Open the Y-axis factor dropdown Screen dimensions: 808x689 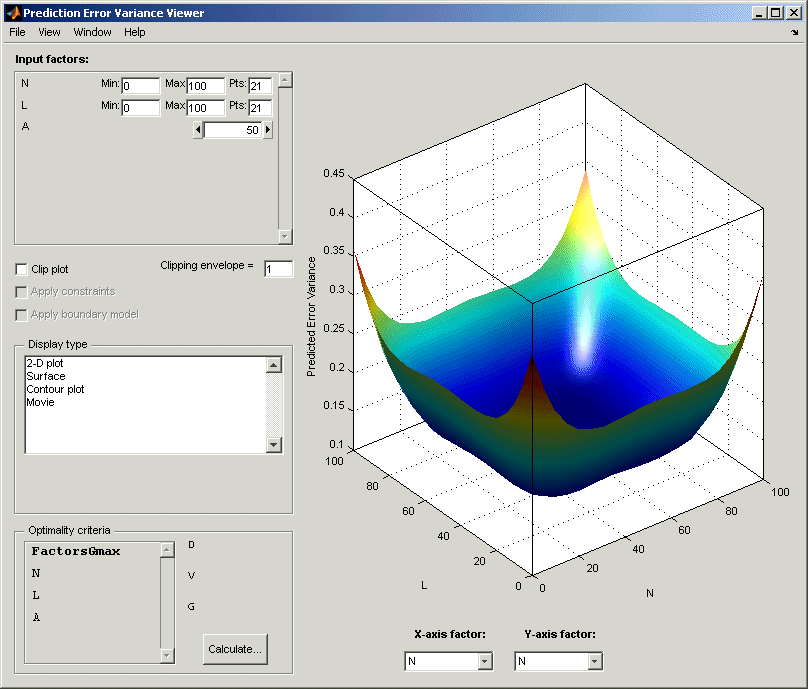click(x=594, y=661)
